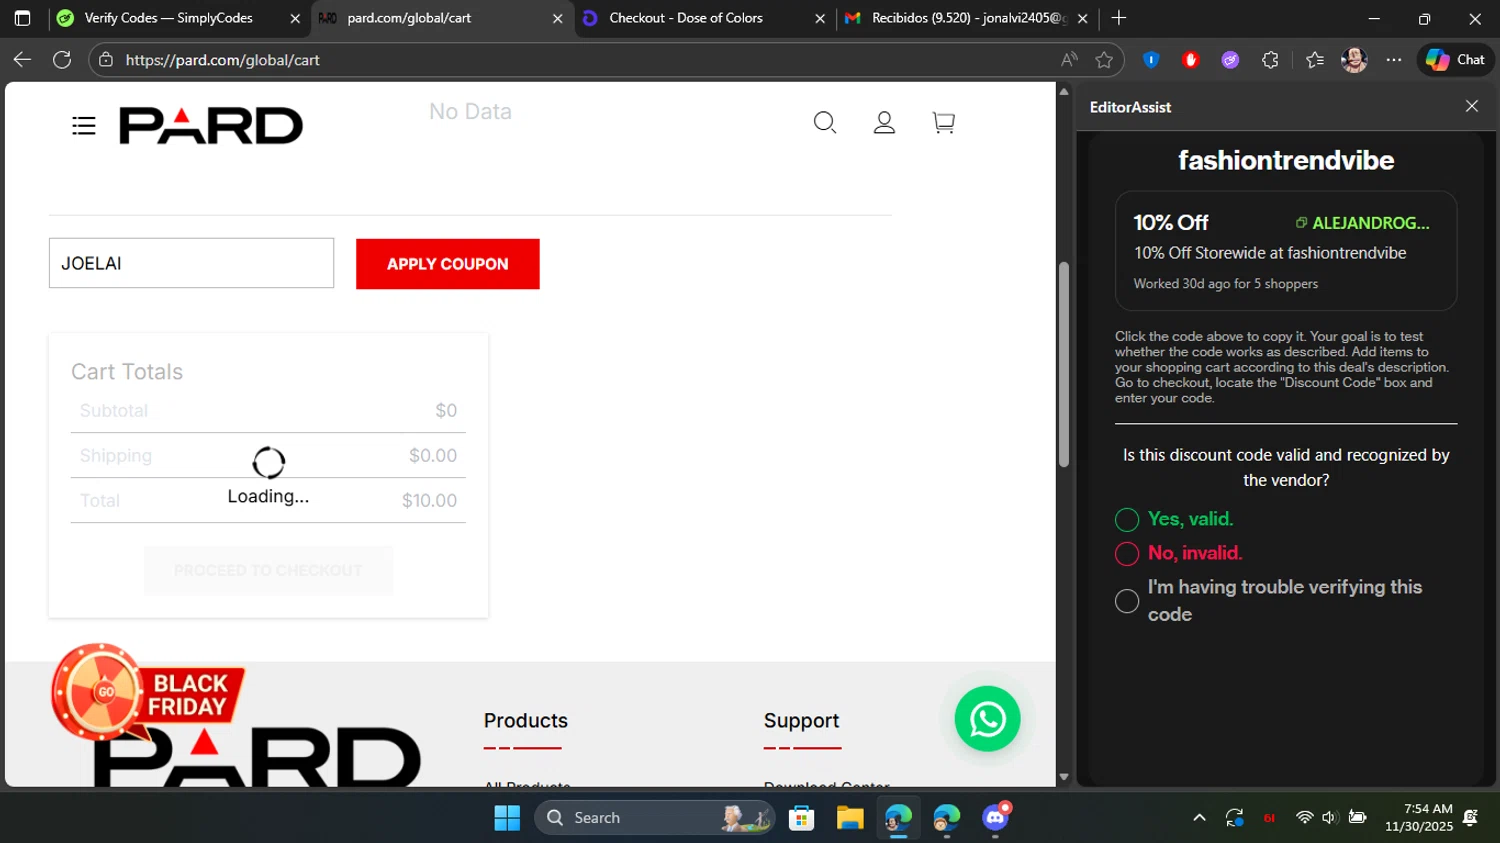
Task: Click 'Cart Totals' heading text
Action: [x=127, y=372]
